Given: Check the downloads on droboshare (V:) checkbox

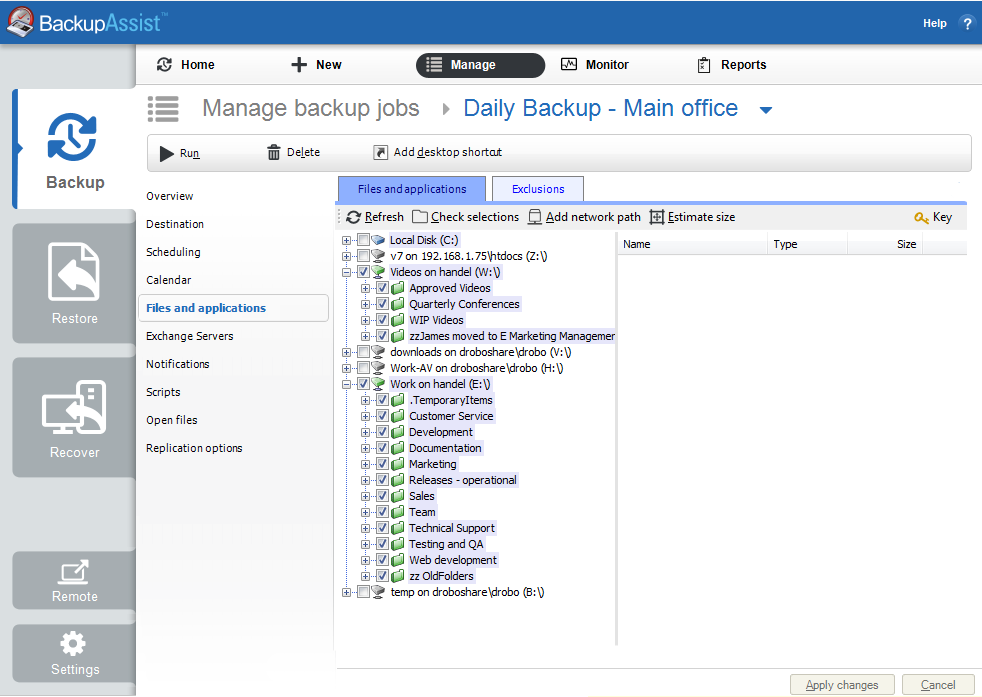Looking at the screenshot, I should [x=363, y=352].
